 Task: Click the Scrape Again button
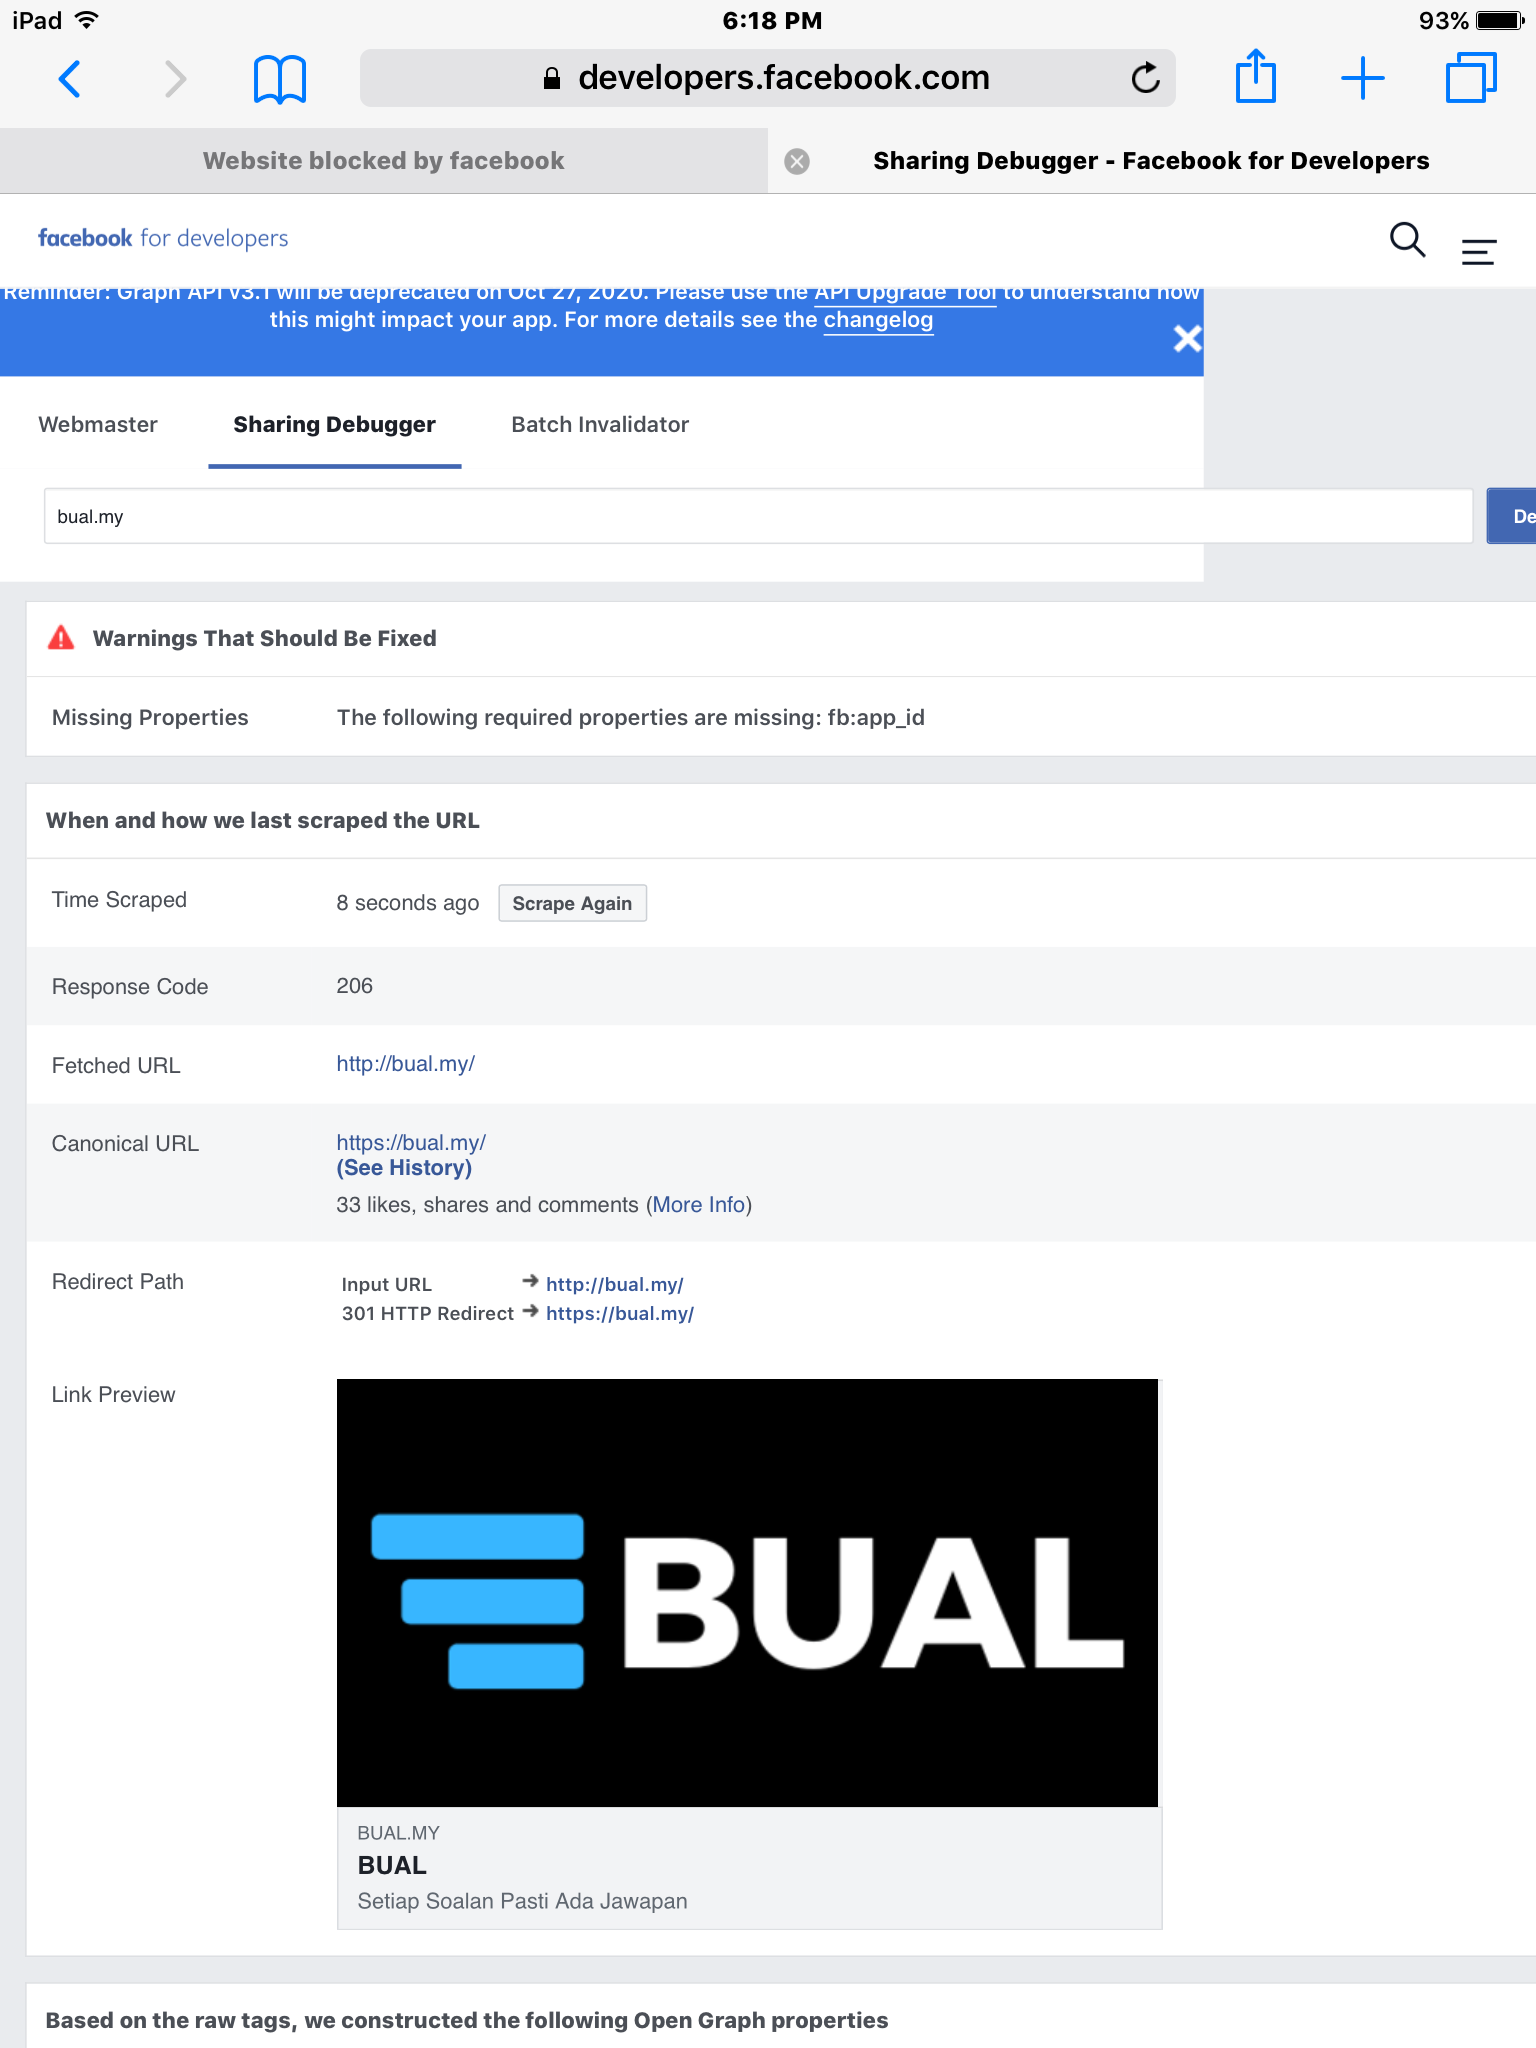572,903
